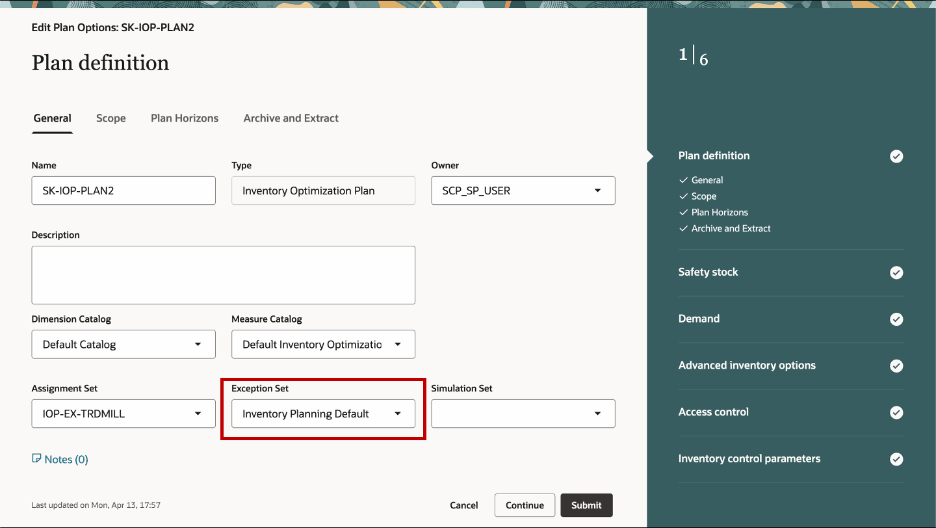Screen dimensions: 936x528
Task: Switch to the General tab
Action: click(53, 118)
